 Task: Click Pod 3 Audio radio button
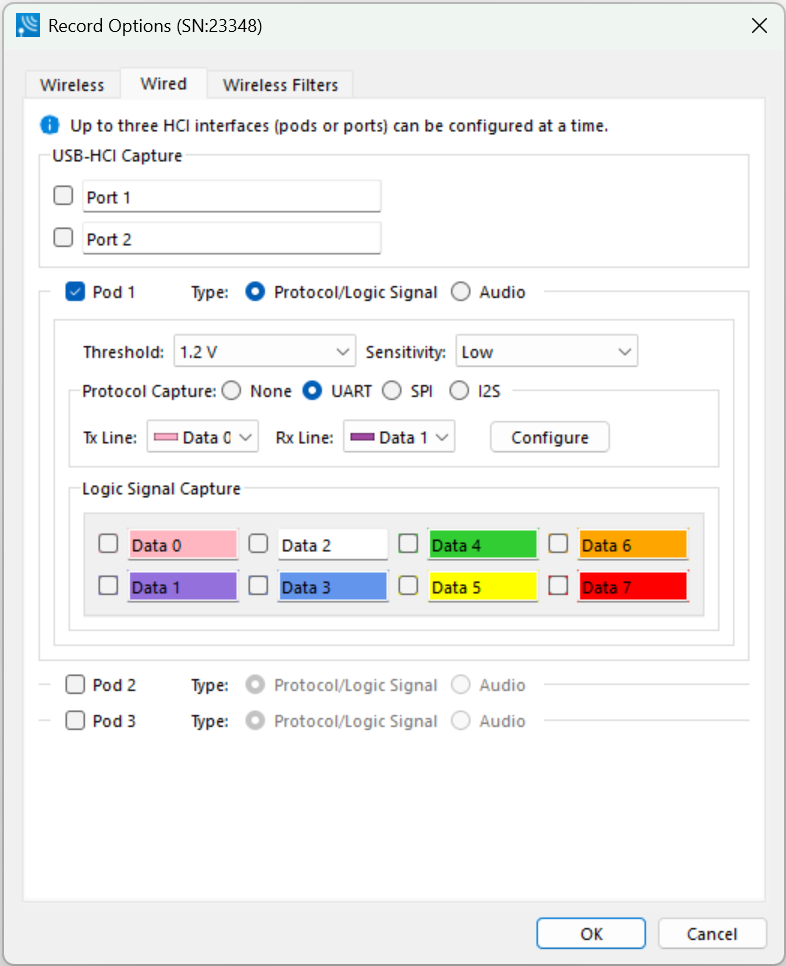tap(461, 720)
